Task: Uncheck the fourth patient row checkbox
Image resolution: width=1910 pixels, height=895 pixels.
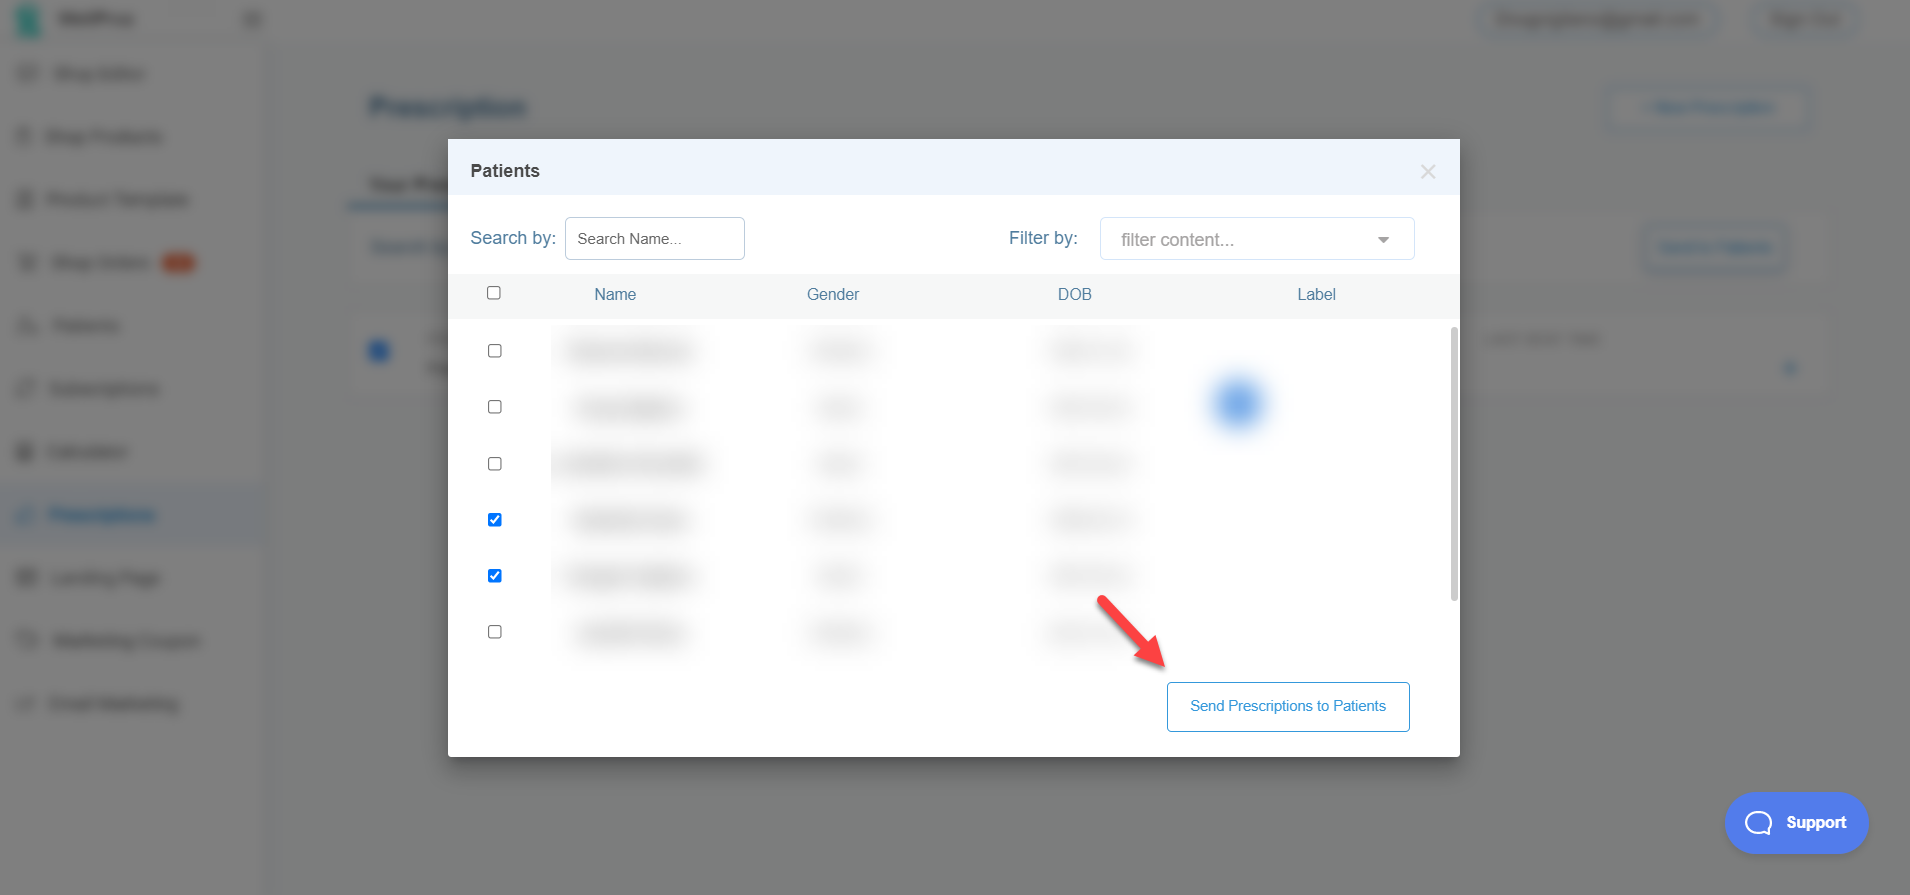Action: (495, 520)
